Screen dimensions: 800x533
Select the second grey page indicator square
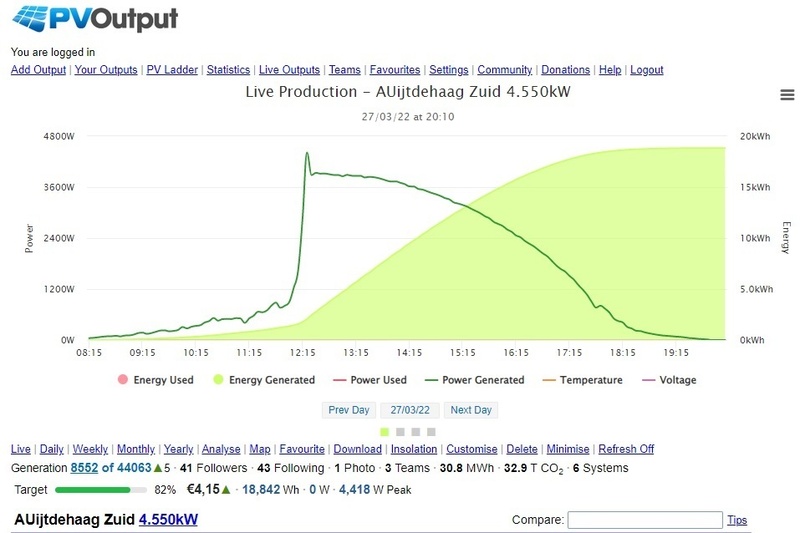point(416,432)
